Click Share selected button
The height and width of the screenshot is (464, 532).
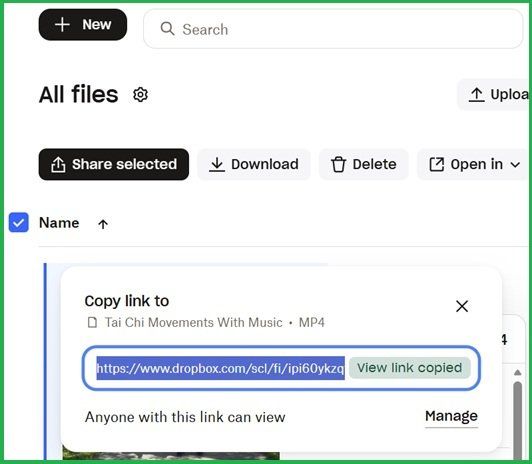click(x=114, y=165)
